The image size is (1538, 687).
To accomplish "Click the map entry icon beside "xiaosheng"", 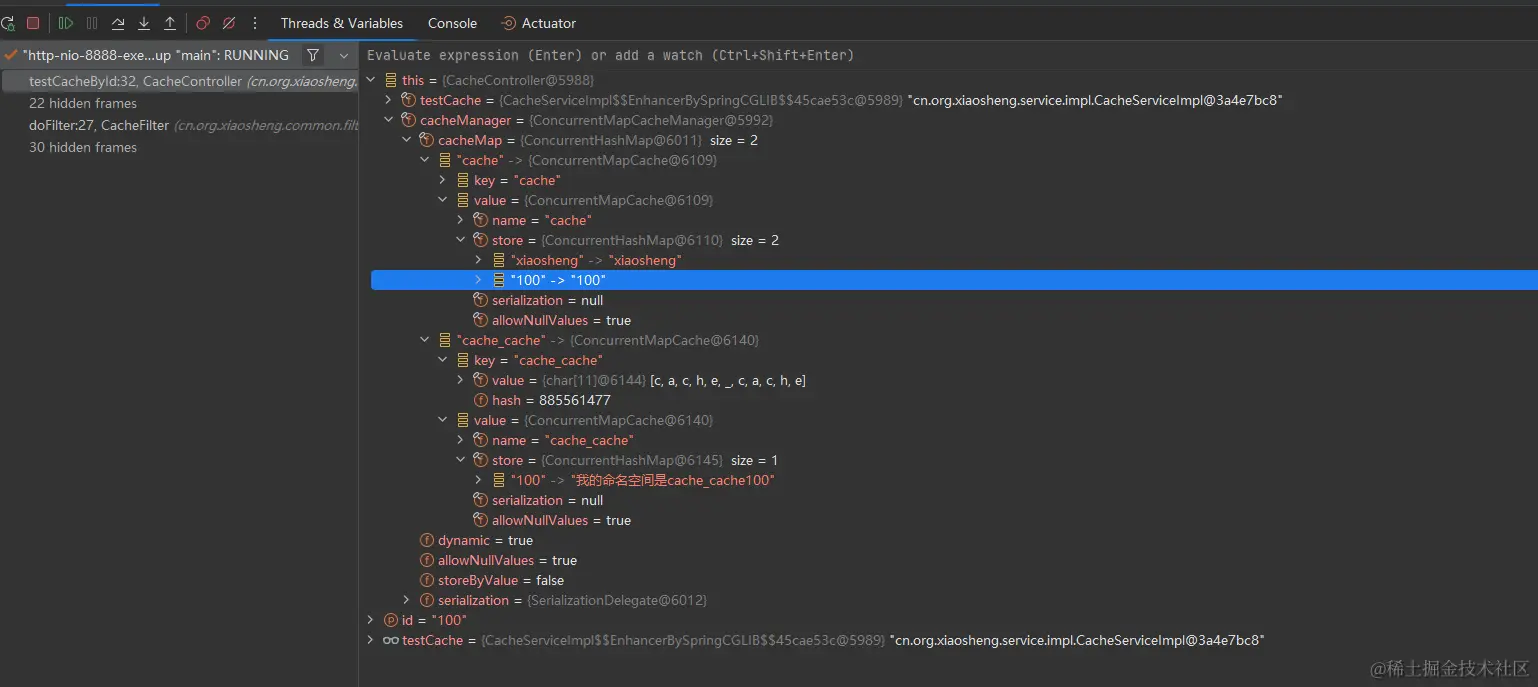I will click(499, 260).
